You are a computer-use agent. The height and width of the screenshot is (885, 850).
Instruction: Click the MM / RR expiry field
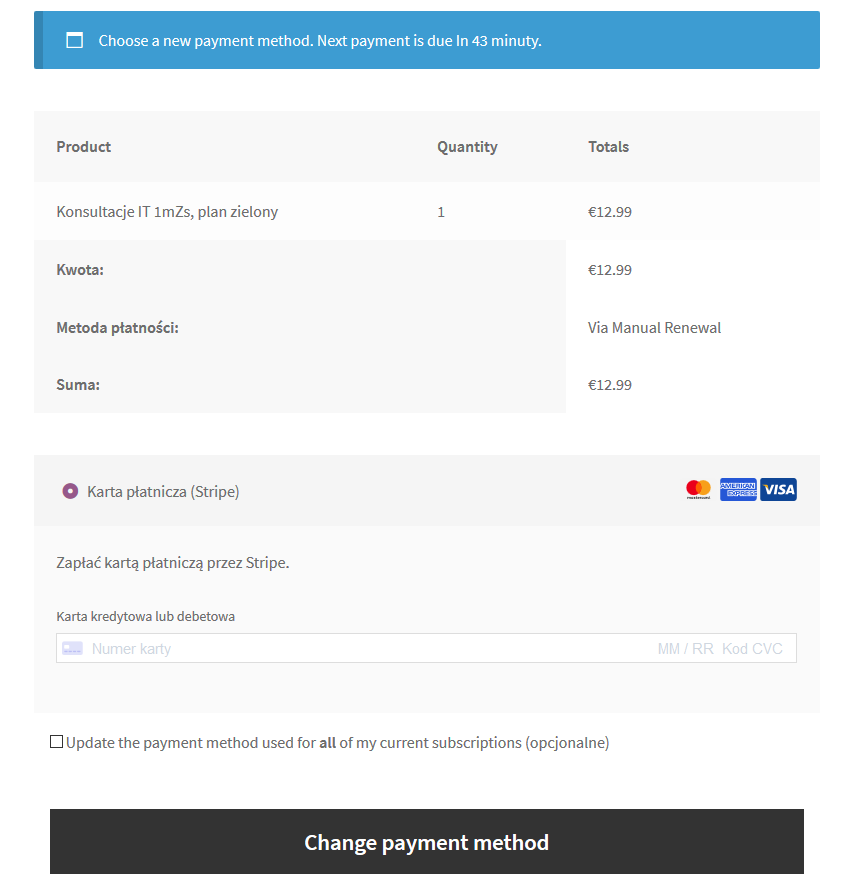coord(685,649)
